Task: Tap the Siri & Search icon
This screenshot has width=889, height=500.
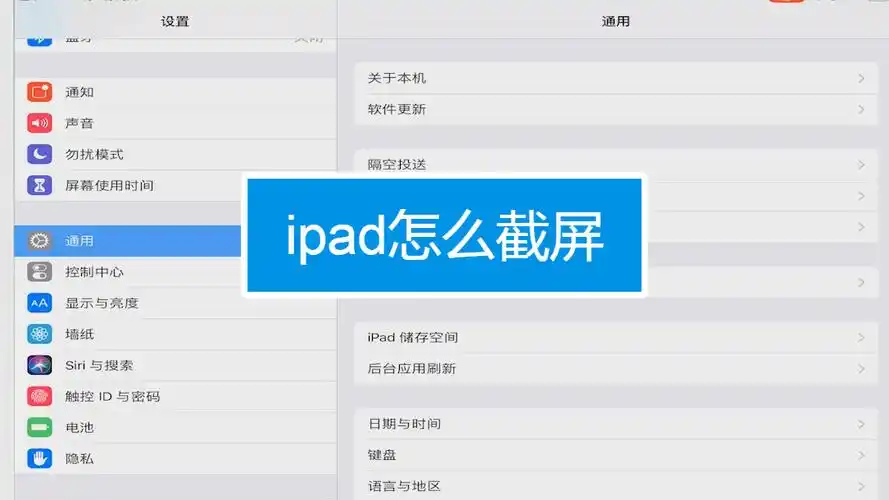Action: tap(39, 366)
